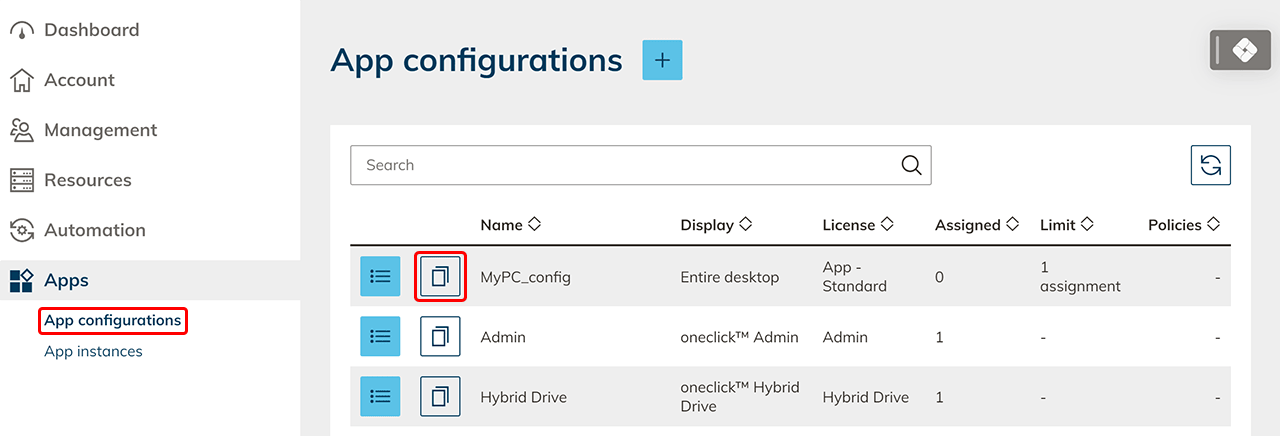Go to Management section in sidebar
1280x436 pixels.
coord(100,130)
